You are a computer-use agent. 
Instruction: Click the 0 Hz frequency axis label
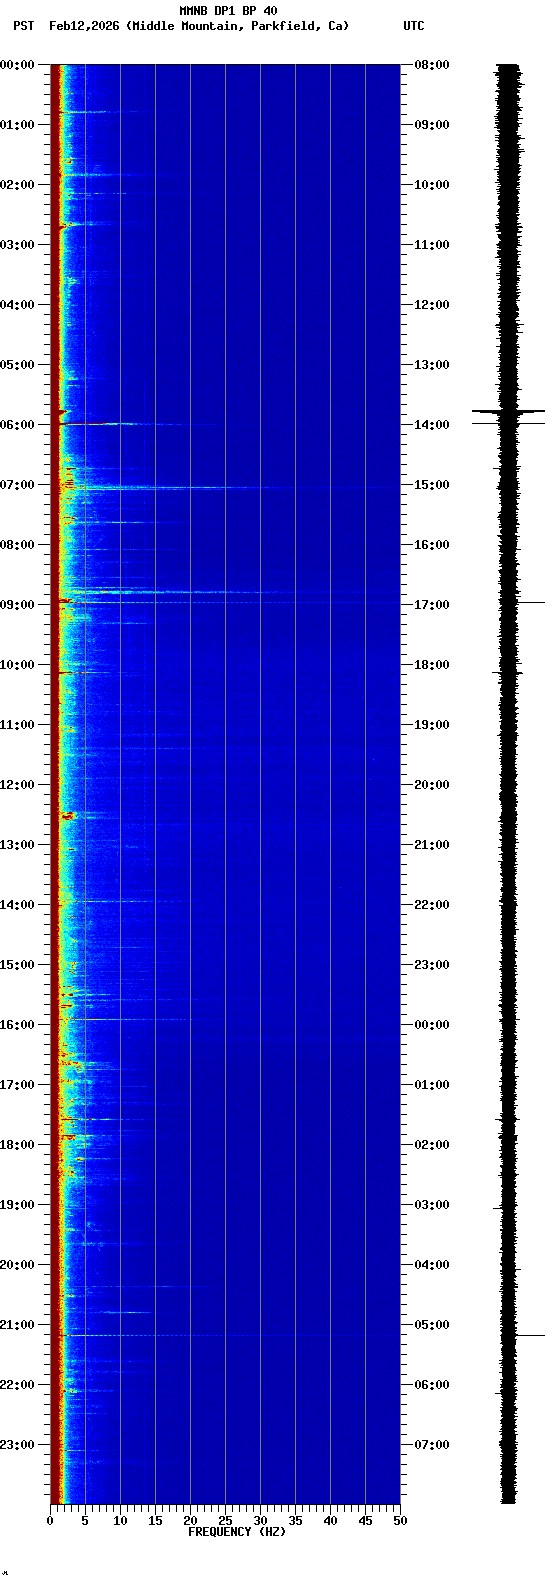tap(50, 1521)
